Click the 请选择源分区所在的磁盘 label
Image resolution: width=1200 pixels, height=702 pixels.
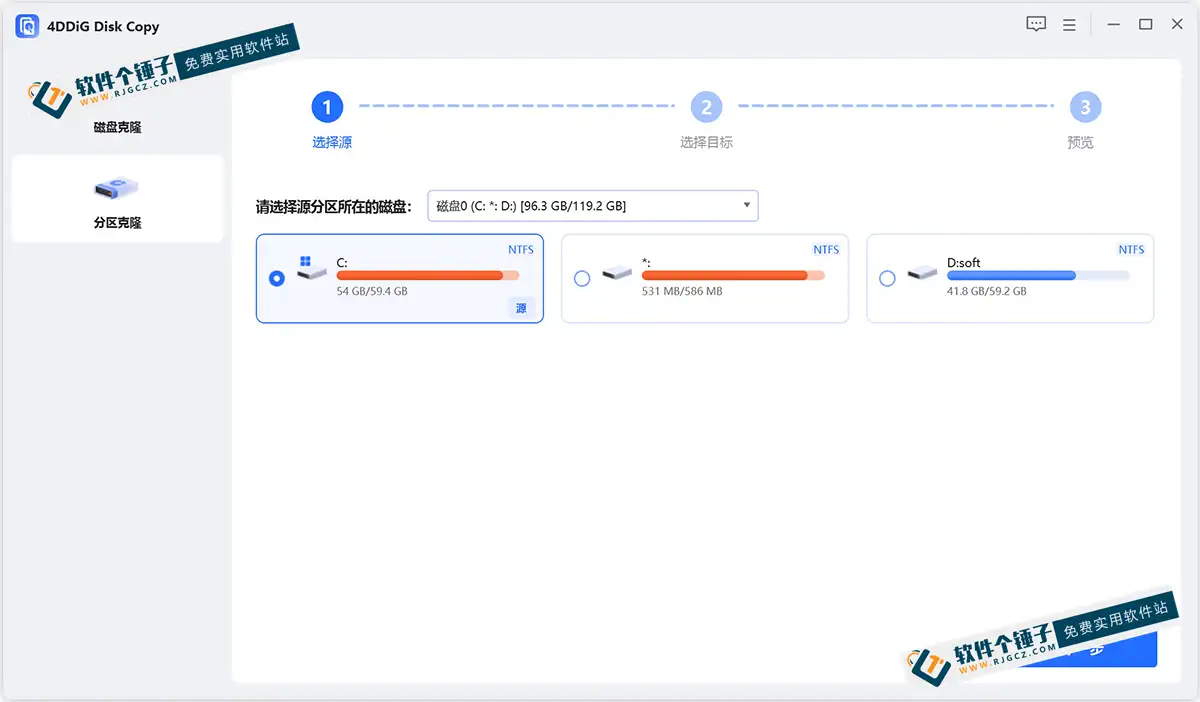click(333, 207)
